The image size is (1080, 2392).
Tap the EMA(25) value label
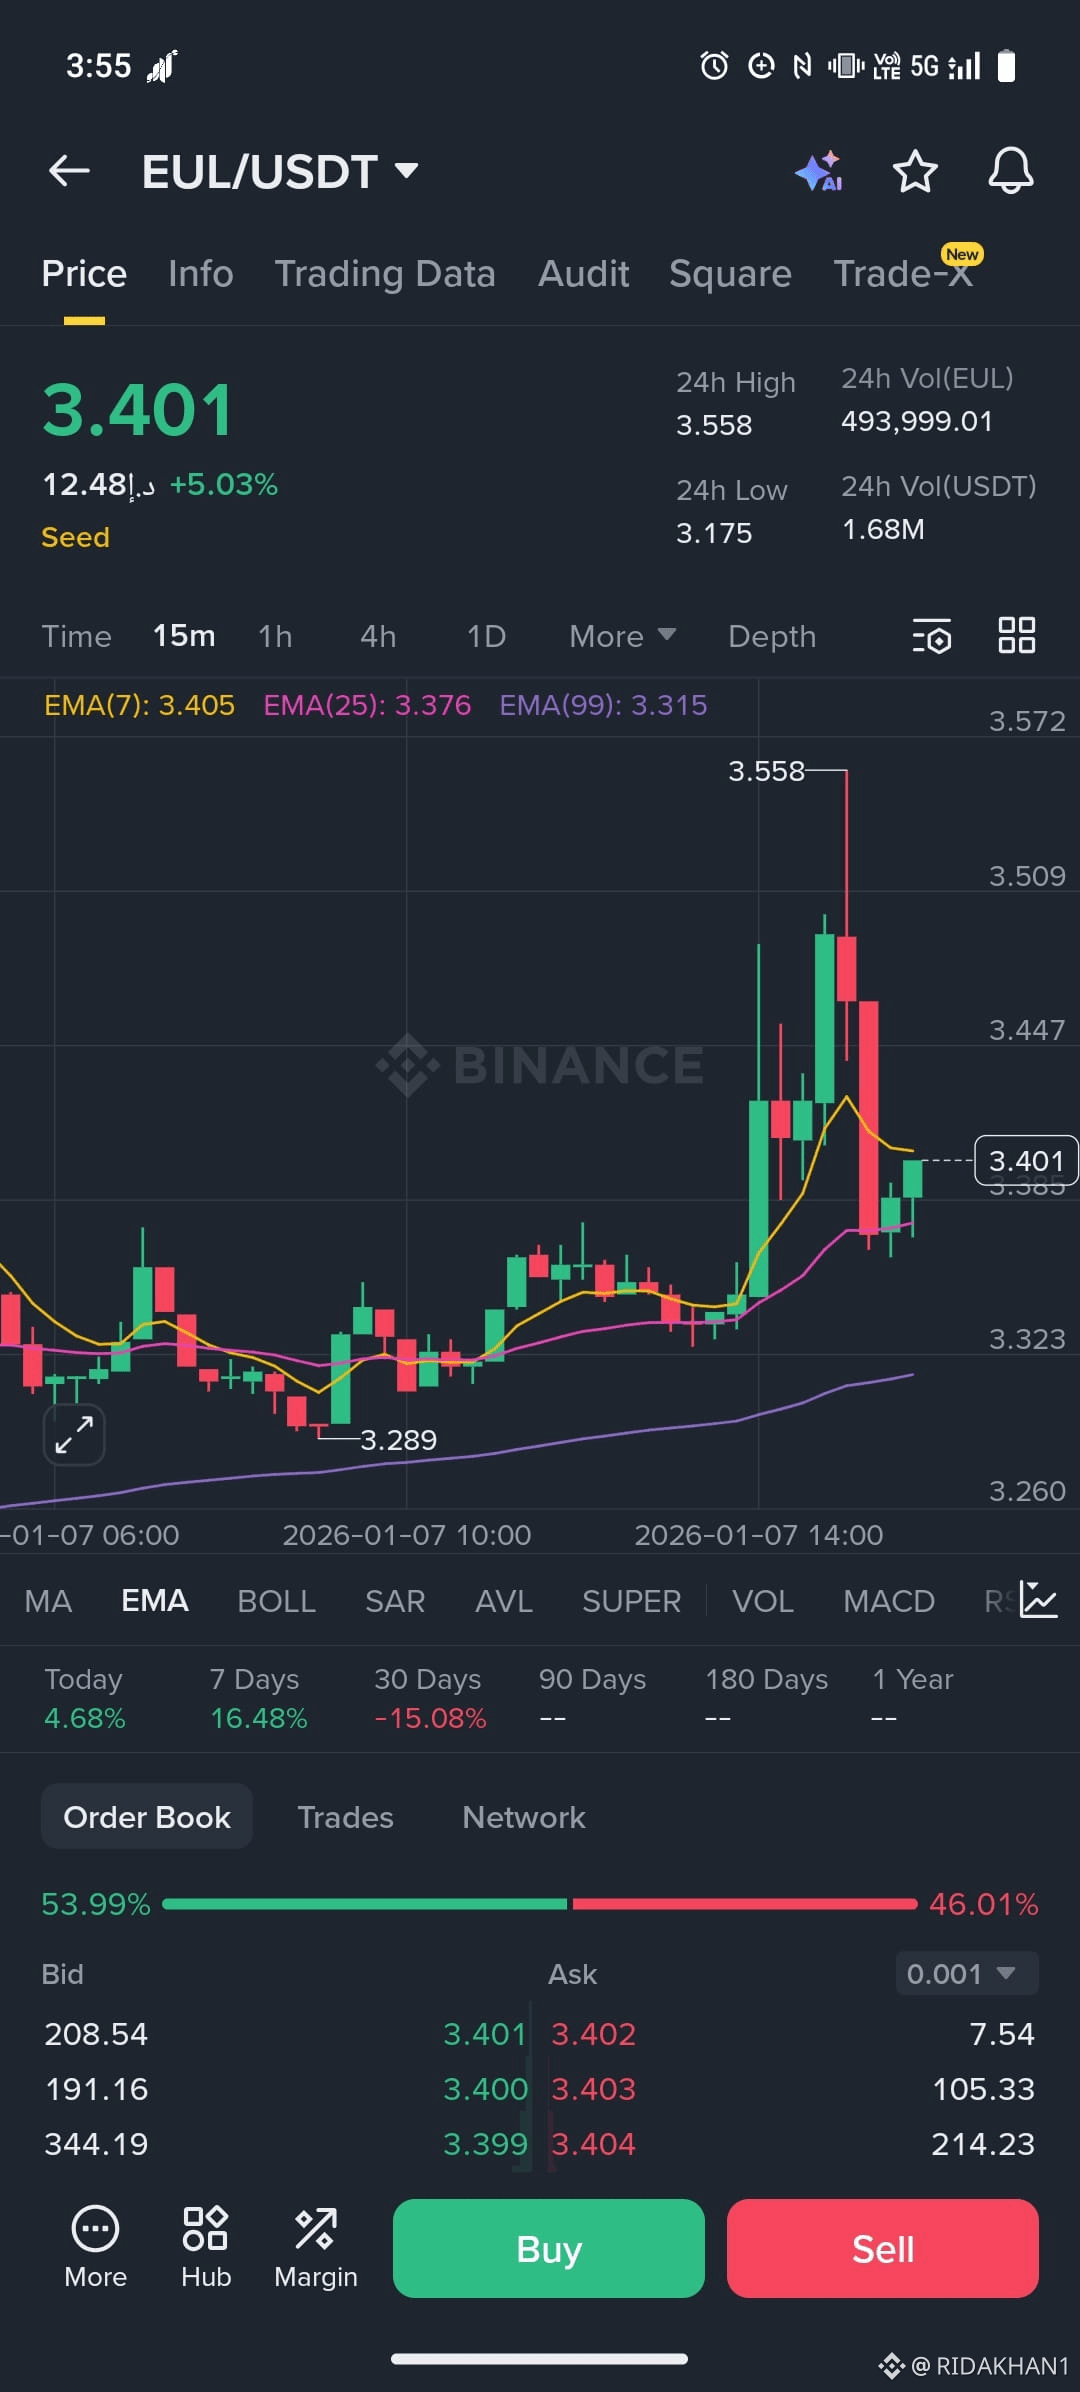367,705
